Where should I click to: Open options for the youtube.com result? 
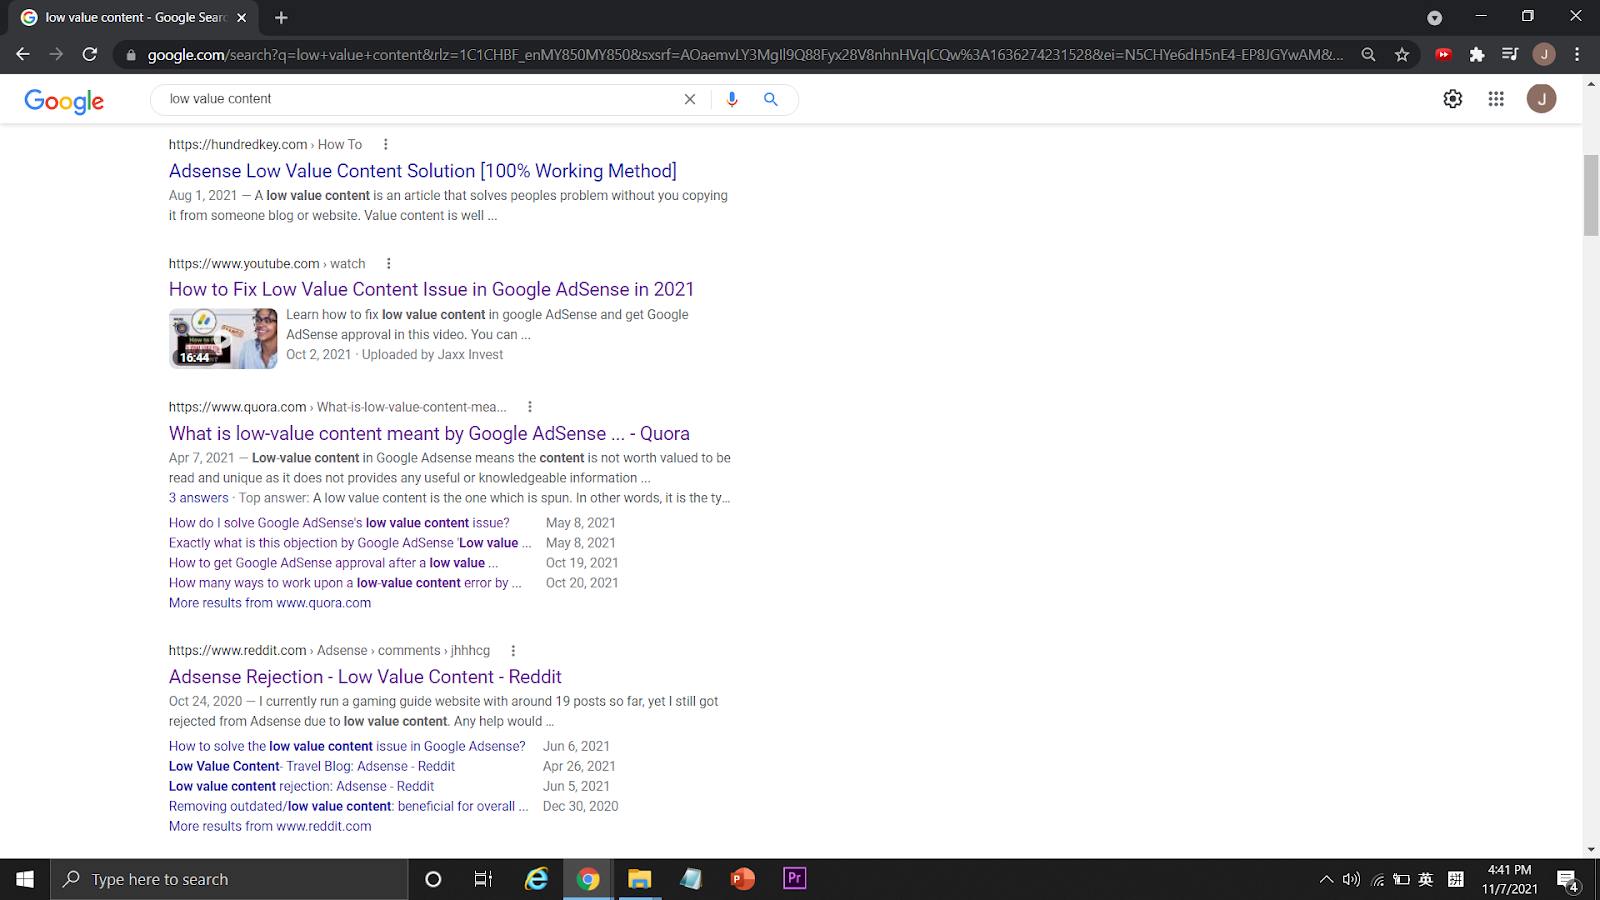pyautogui.click(x=389, y=264)
